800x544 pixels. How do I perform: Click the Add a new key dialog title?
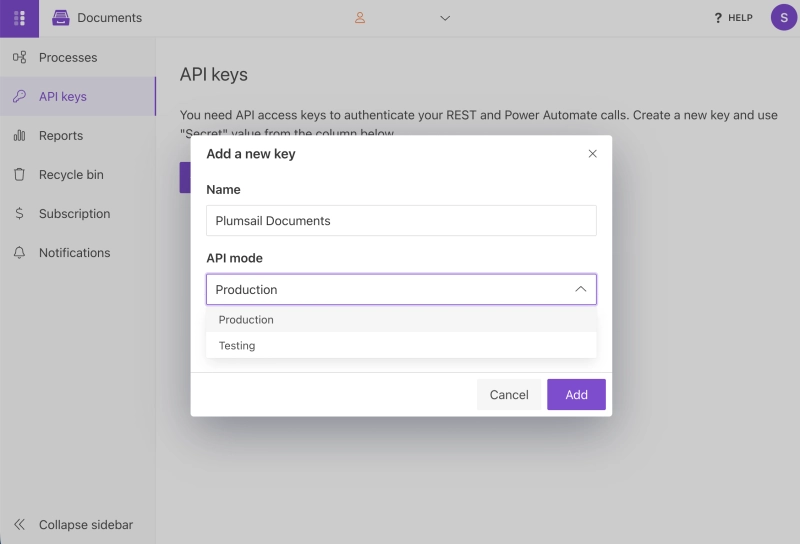[x=251, y=154]
